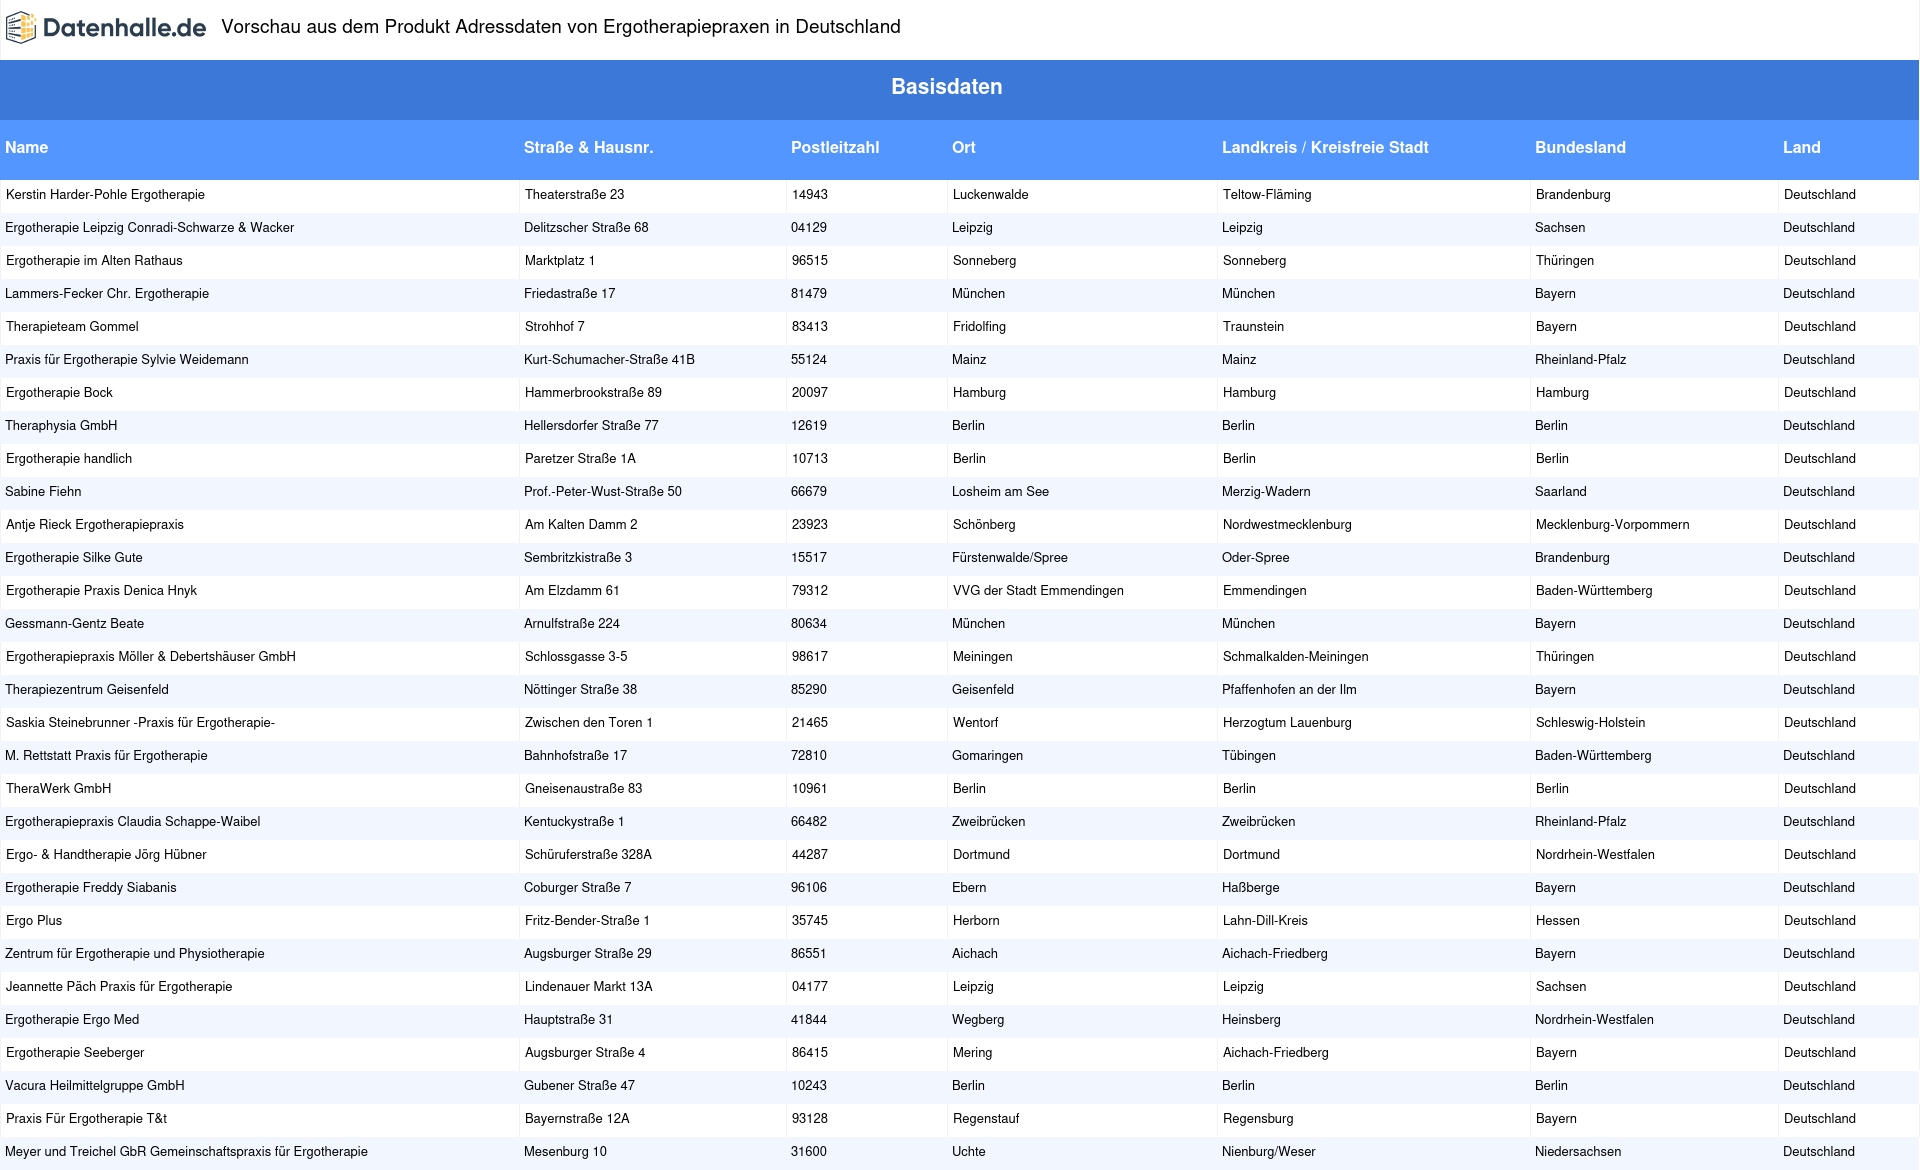Select Ergo Plus name cell
Viewport: 1920px width, 1170px height.
tap(34, 921)
